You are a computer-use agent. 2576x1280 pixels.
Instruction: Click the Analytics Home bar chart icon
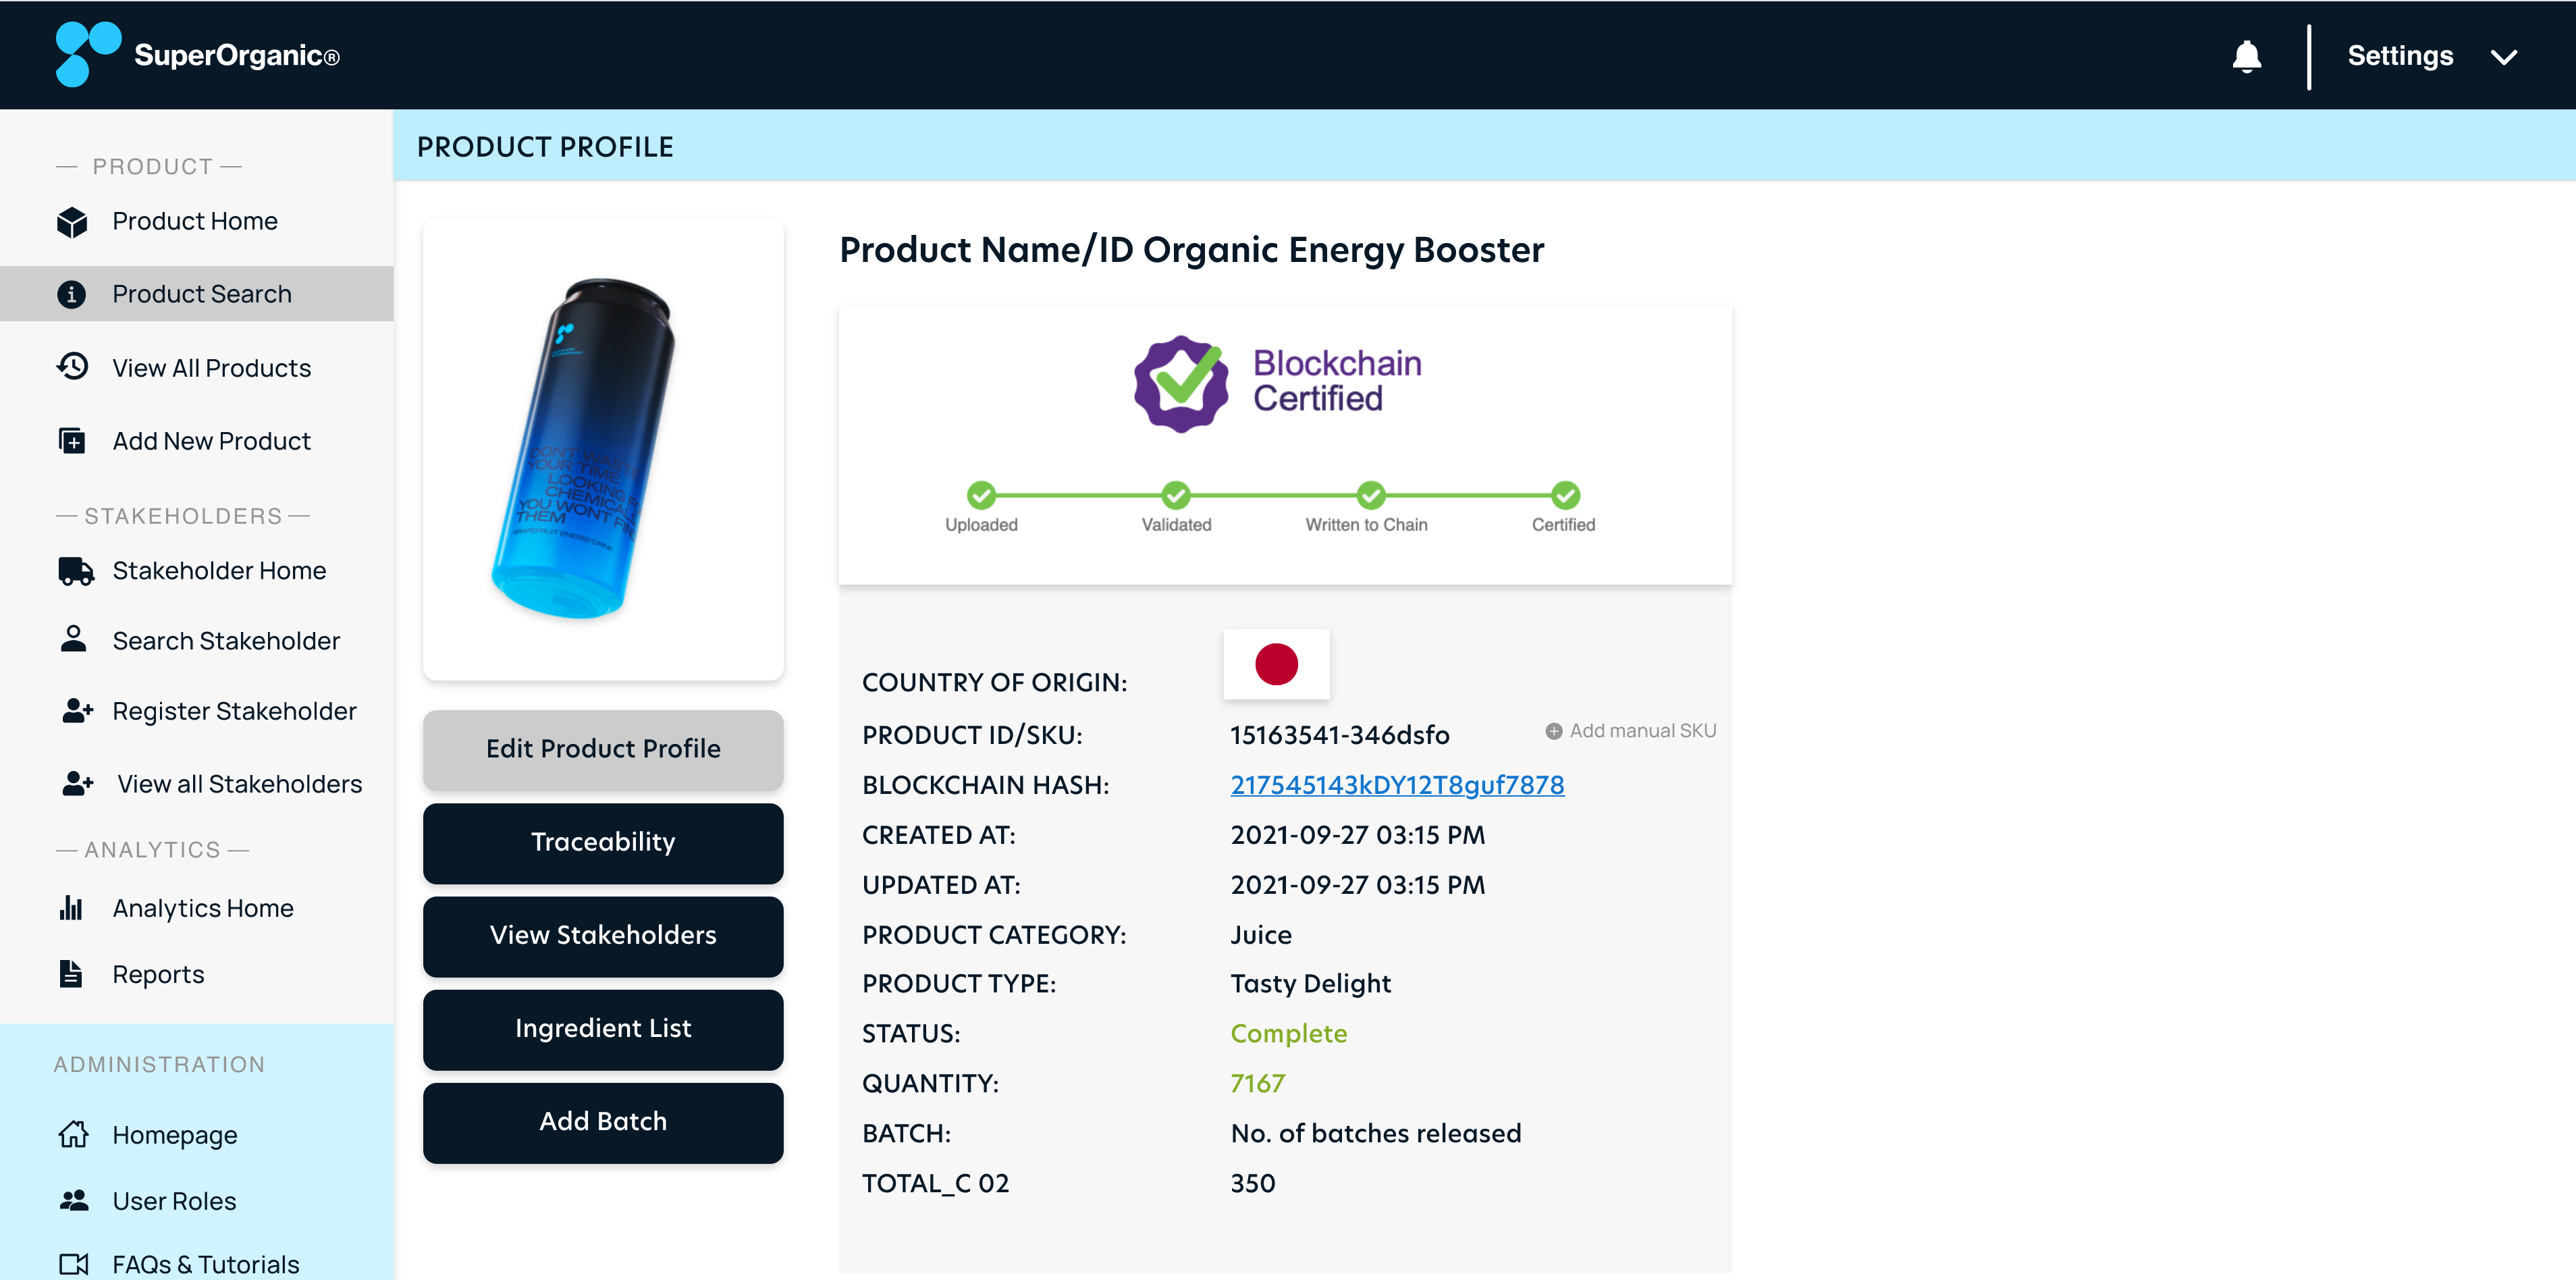click(x=71, y=907)
